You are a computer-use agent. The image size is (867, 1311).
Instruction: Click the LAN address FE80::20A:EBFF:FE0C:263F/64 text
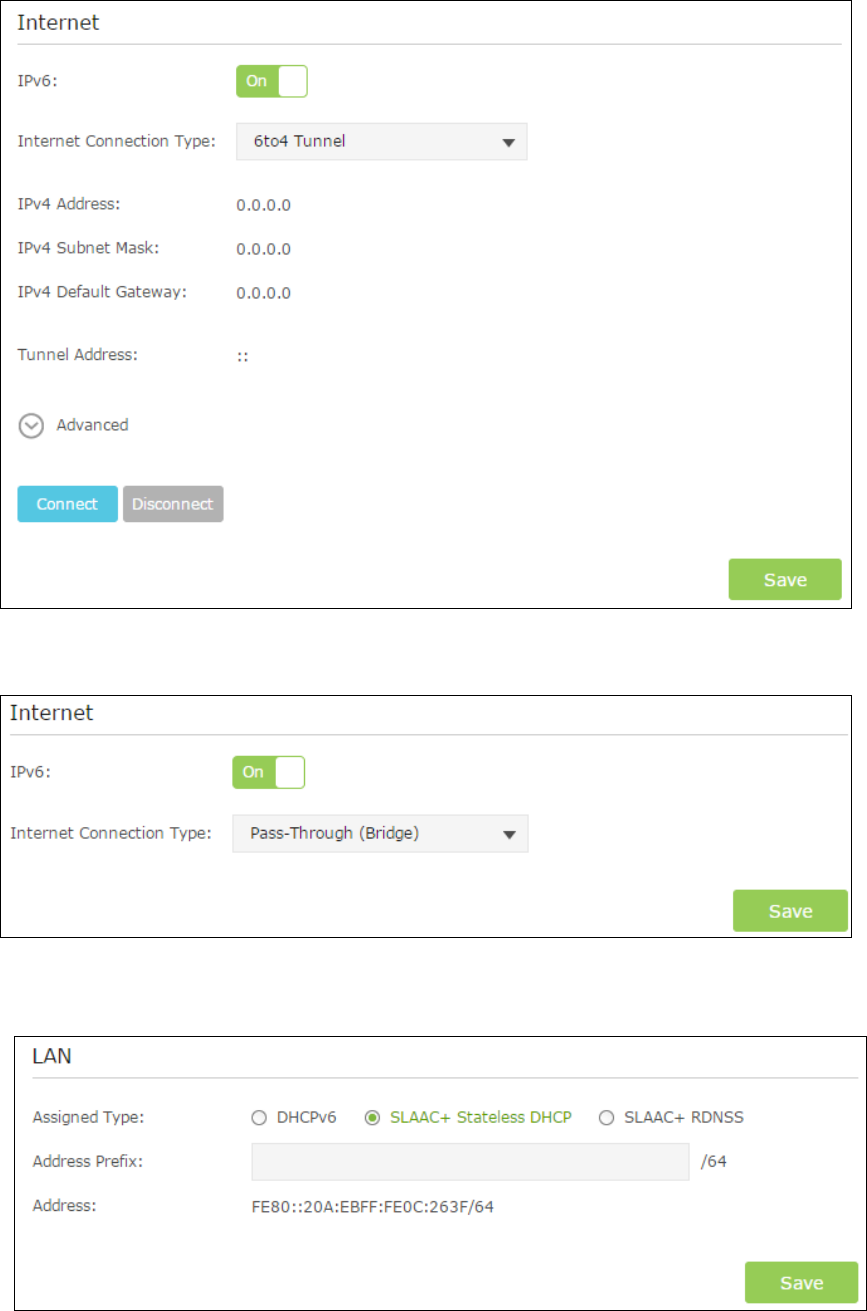pos(373,1207)
